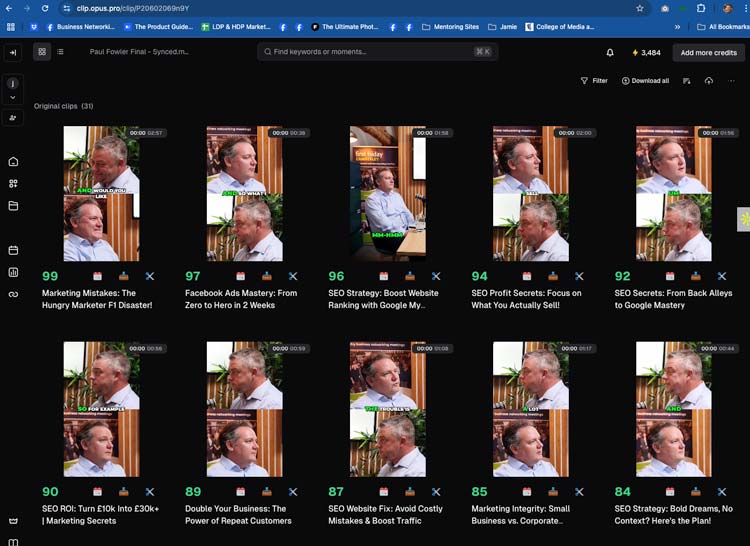Click the Download all button
This screenshot has width=750, height=546.
(645, 81)
